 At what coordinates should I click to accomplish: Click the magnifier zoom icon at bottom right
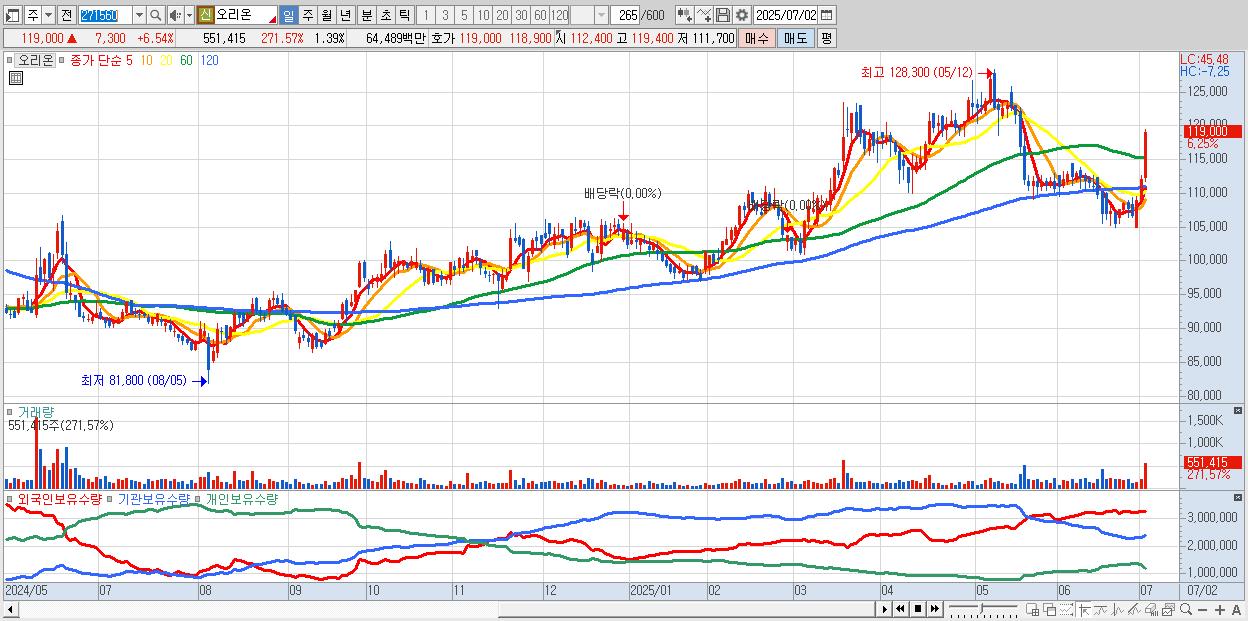pyautogui.click(x=1186, y=609)
